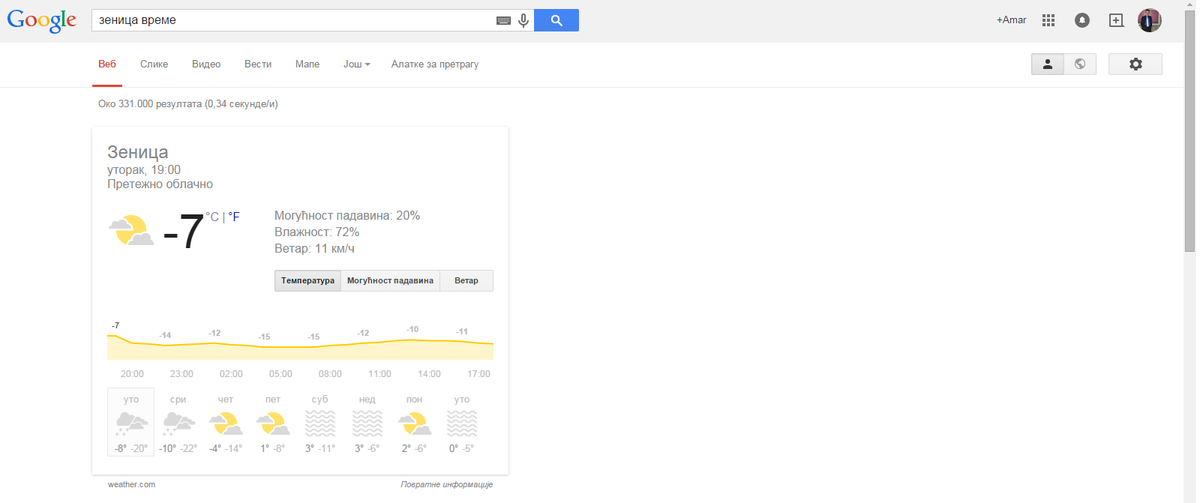Show personal results with person icon
Image resolution: width=1200 pixels, height=503 pixels.
click(x=1047, y=64)
